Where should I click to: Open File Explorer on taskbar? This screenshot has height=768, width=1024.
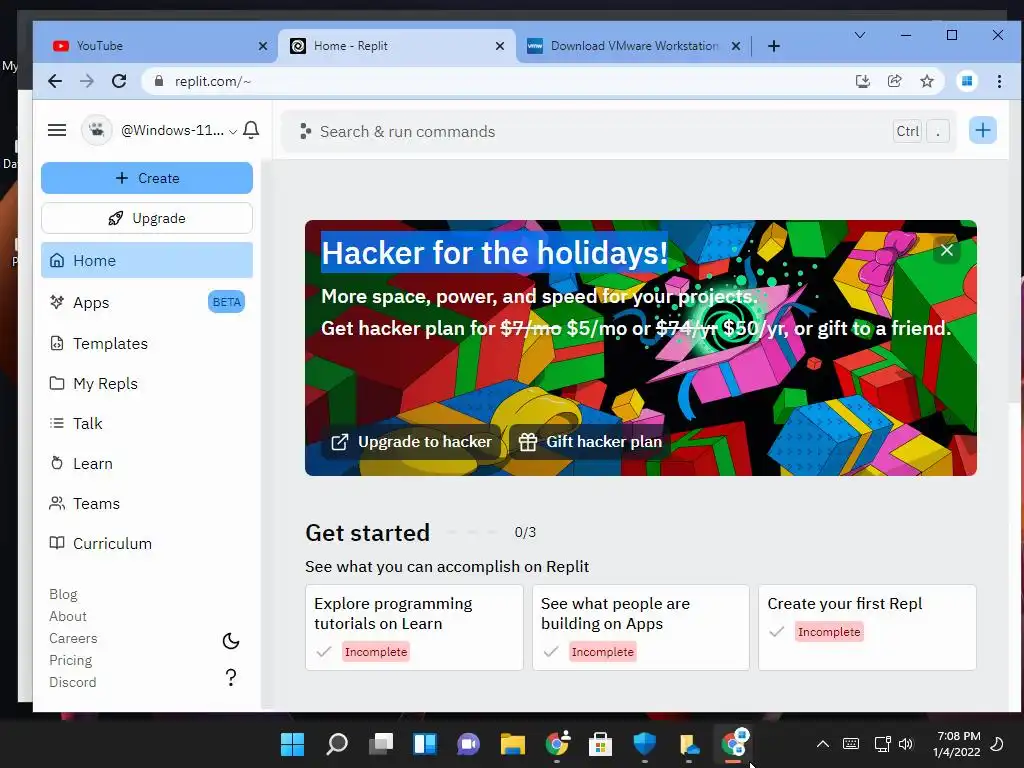point(513,744)
